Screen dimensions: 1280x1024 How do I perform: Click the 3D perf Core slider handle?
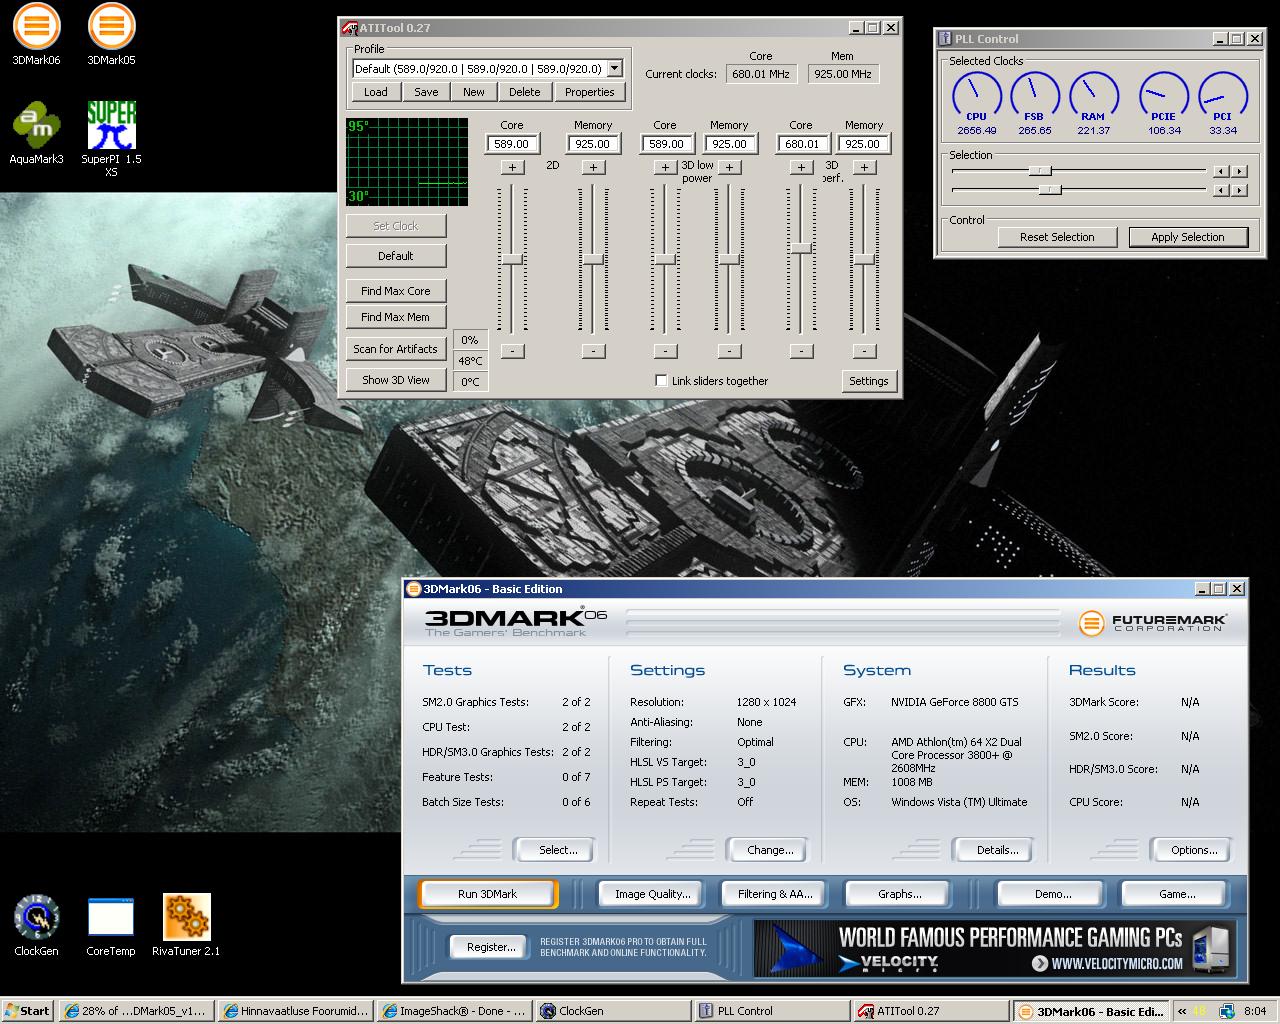801,247
